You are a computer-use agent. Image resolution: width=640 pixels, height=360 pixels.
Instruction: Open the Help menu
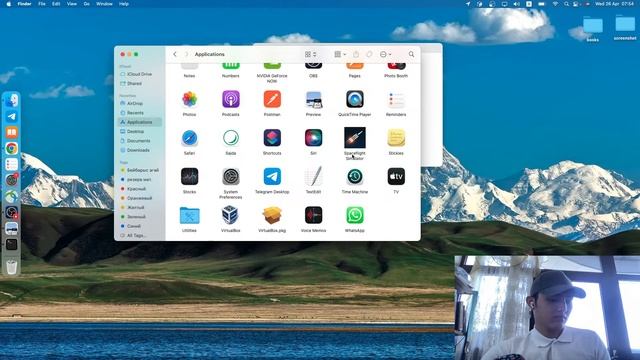tap(124, 4)
